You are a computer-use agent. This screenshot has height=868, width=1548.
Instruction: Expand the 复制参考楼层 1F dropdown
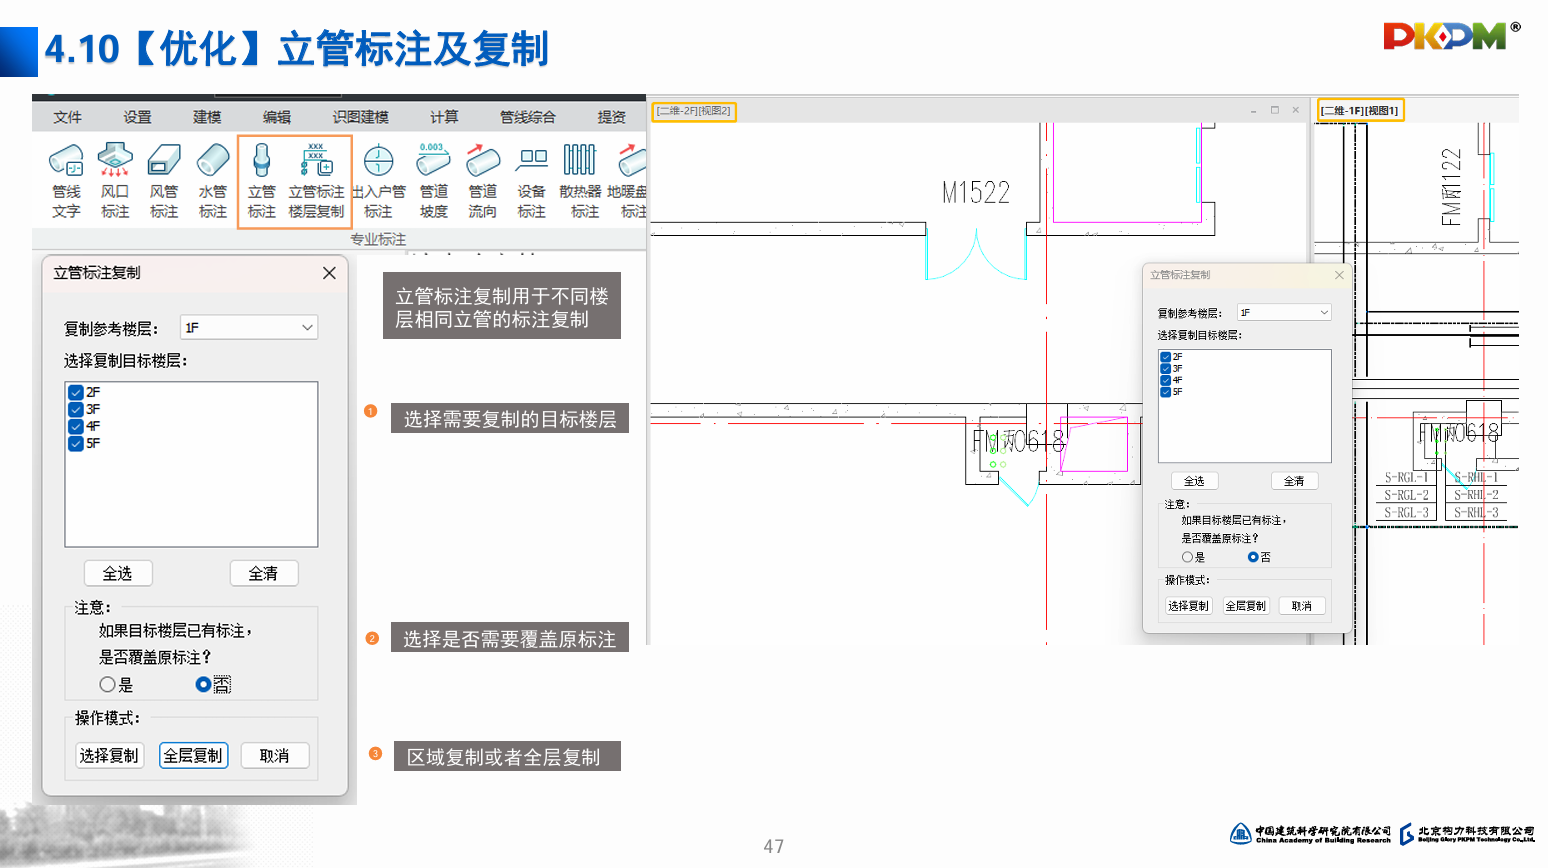(249, 328)
